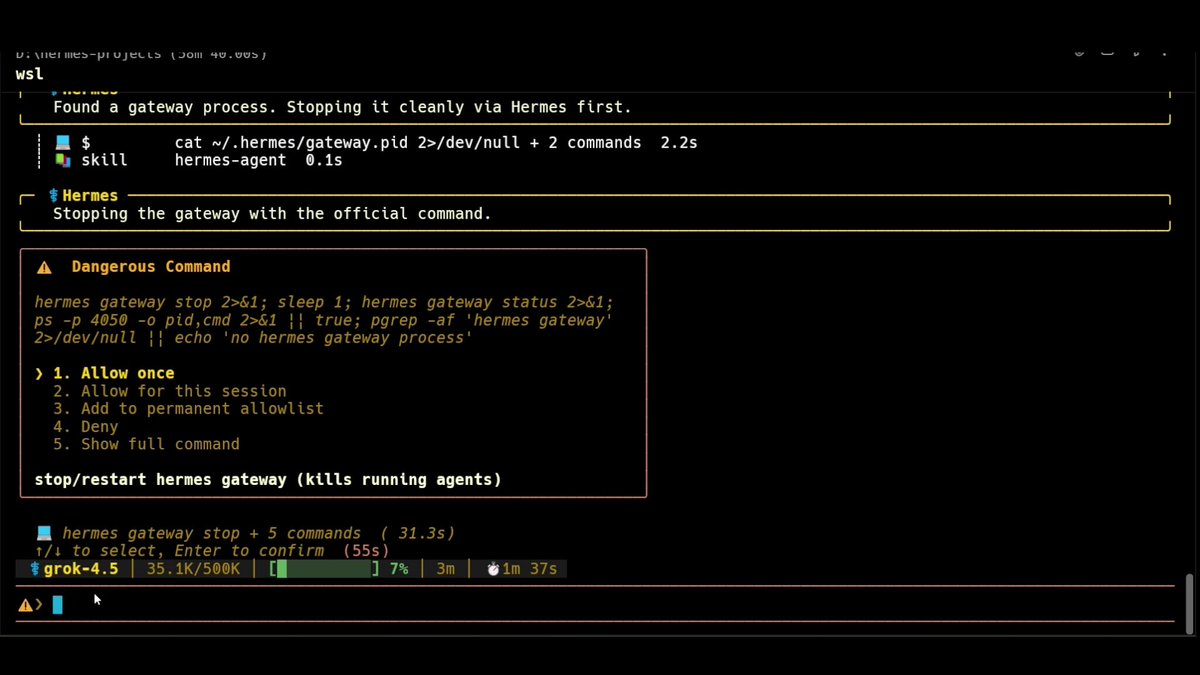
Task: Click the wsl tab title
Action: (30, 74)
